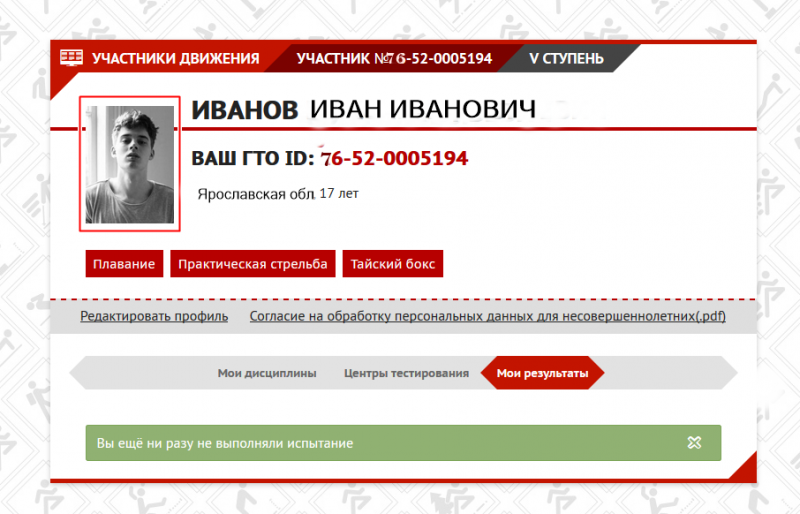800x514 pixels.
Task: Click the Плавание discipline tag
Action: click(x=124, y=264)
